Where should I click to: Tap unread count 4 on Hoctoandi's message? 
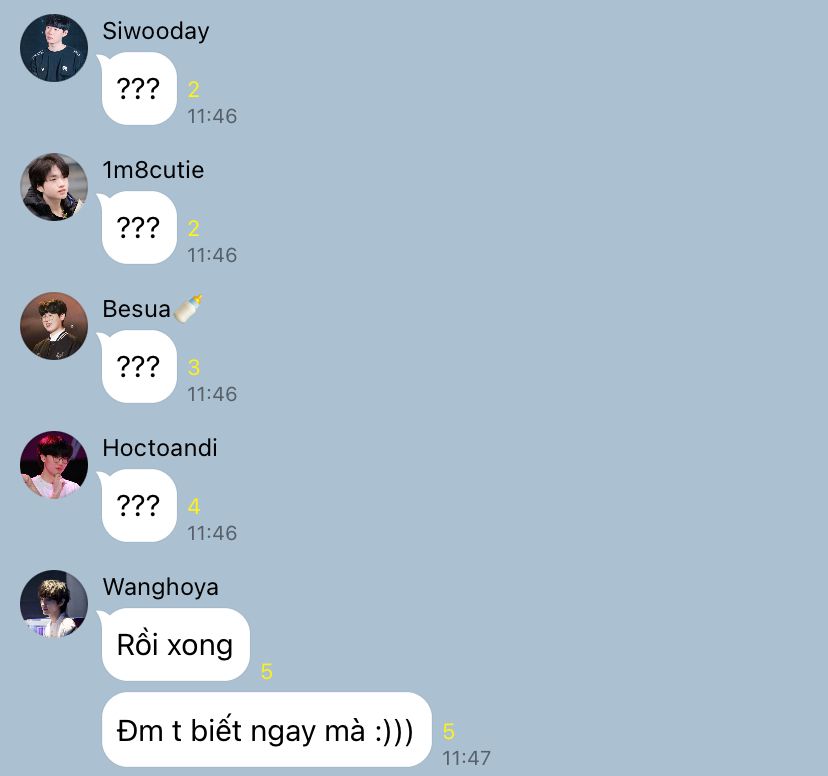194,507
